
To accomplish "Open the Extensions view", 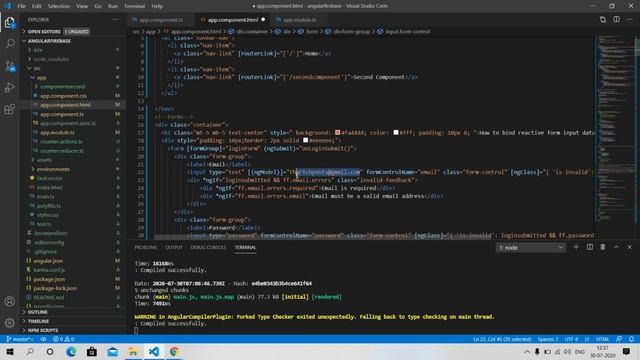I will point(10,109).
